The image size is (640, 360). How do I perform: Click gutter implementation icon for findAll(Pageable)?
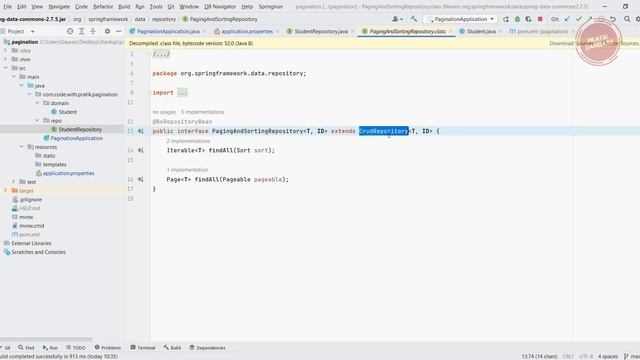pos(141,179)
